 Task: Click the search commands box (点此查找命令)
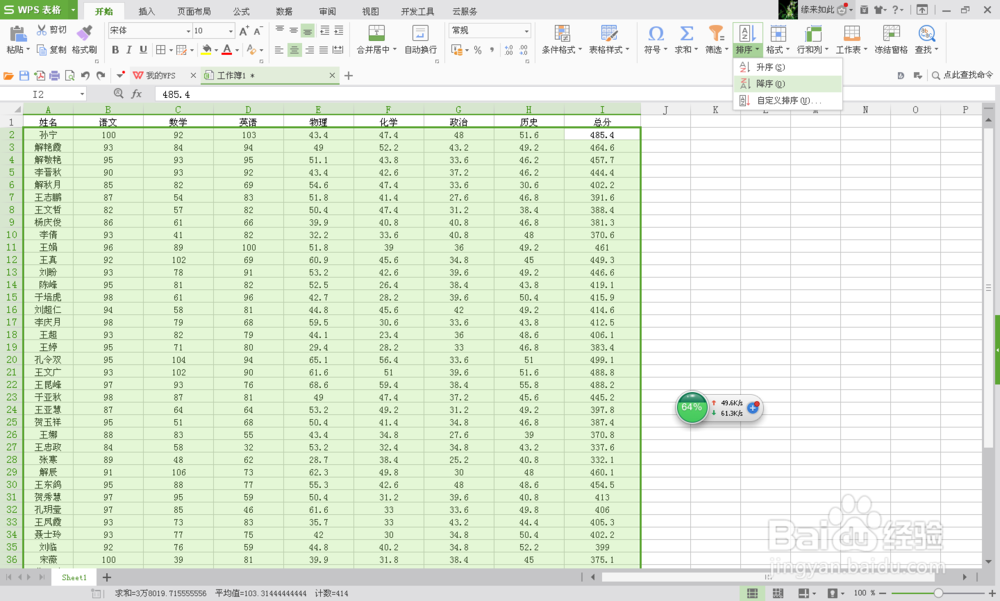click(x=962, y=75)
